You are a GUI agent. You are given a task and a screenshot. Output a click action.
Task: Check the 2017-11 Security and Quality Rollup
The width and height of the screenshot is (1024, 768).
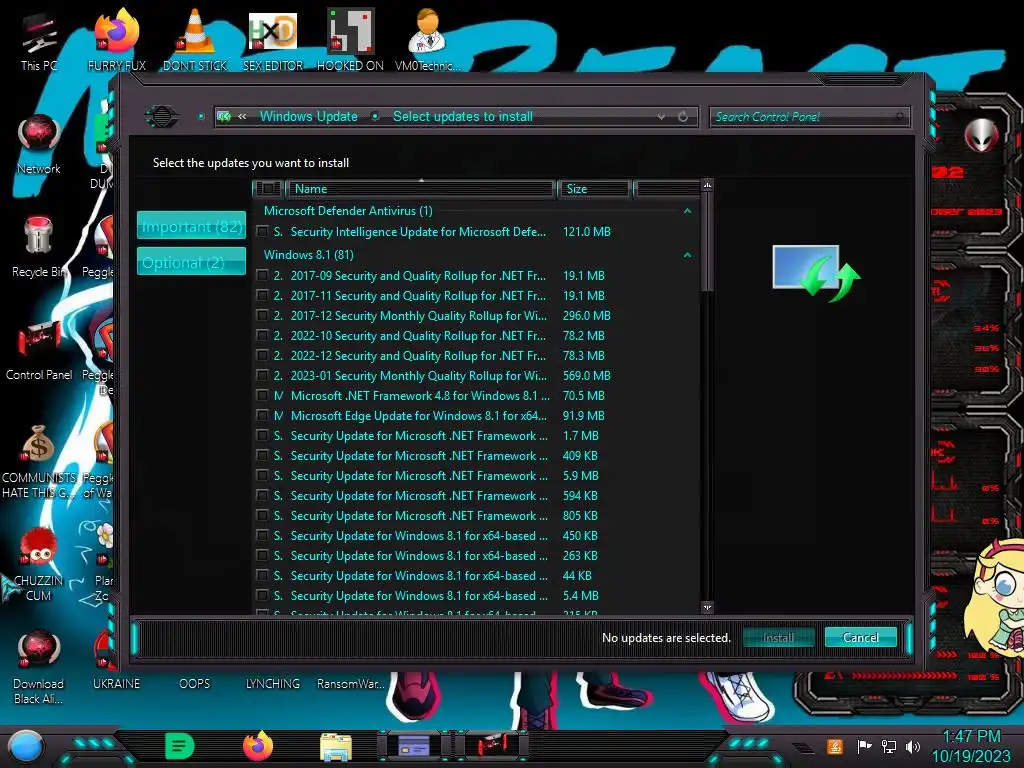(262, 295)
